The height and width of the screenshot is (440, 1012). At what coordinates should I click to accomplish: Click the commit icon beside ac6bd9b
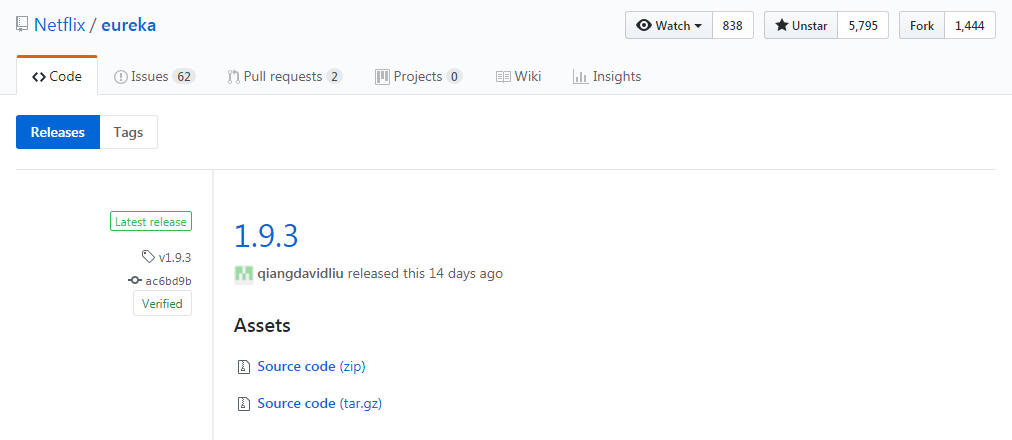pos(135,281)
